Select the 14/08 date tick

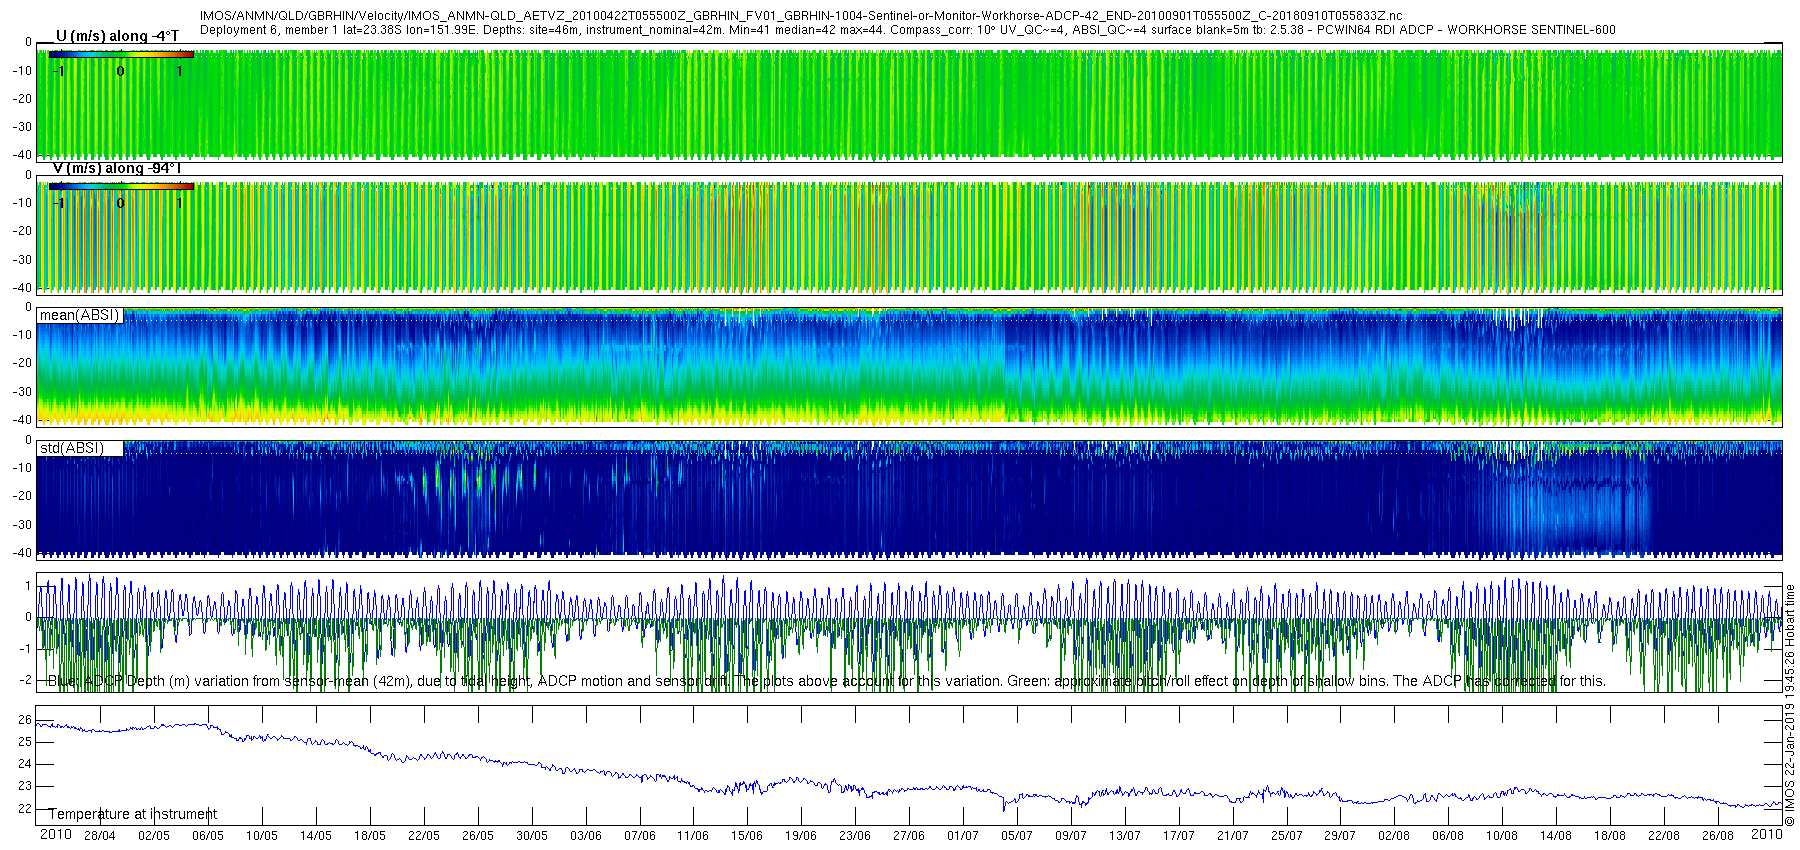pyautogui.click(x=1556, y=836)
